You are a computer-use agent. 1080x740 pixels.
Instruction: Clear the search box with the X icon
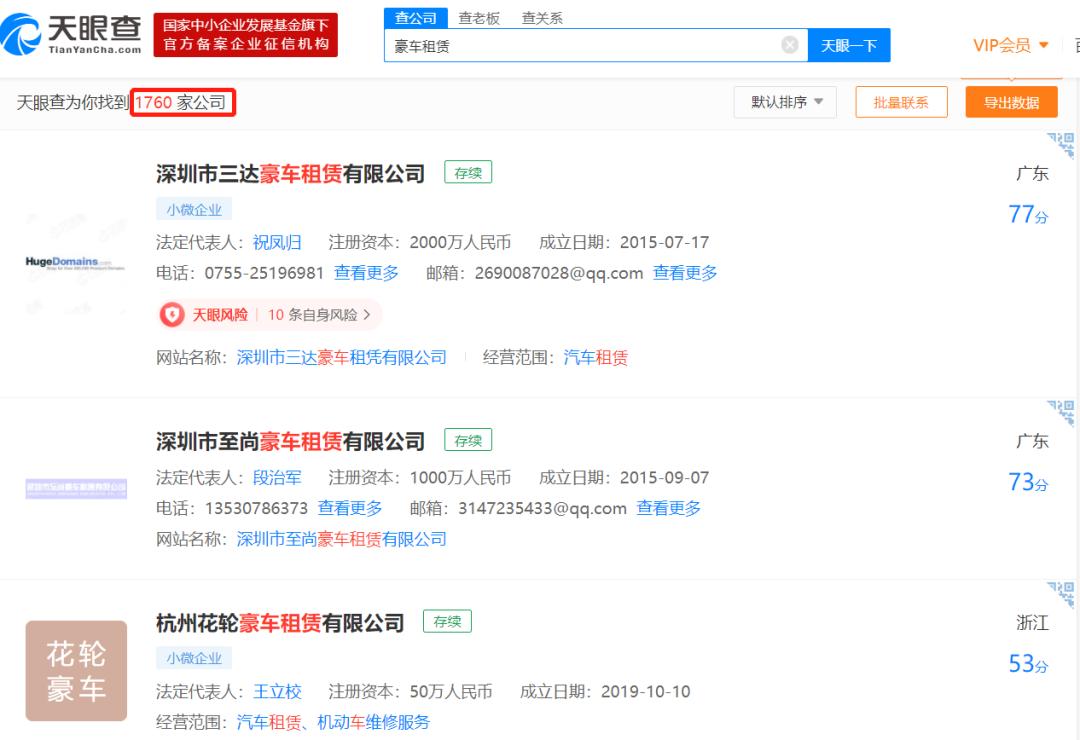point(789,44)
